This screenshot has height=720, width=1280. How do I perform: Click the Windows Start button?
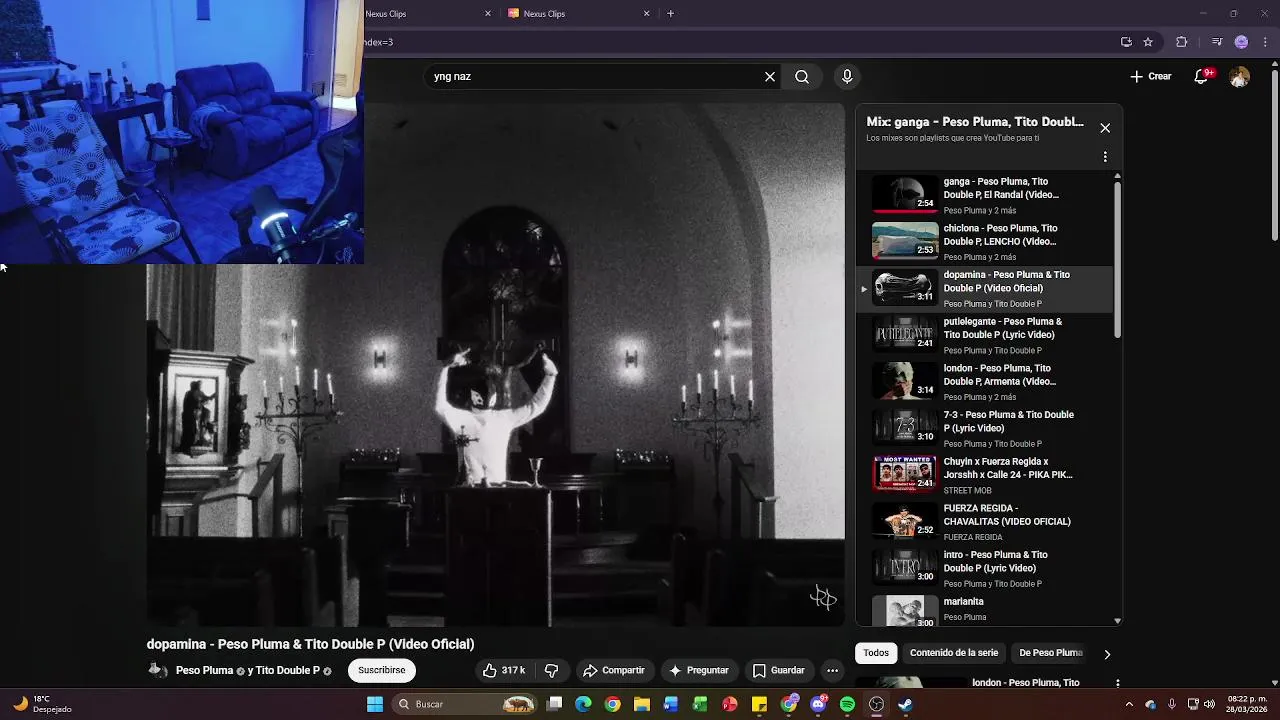[x=375, y=704]
